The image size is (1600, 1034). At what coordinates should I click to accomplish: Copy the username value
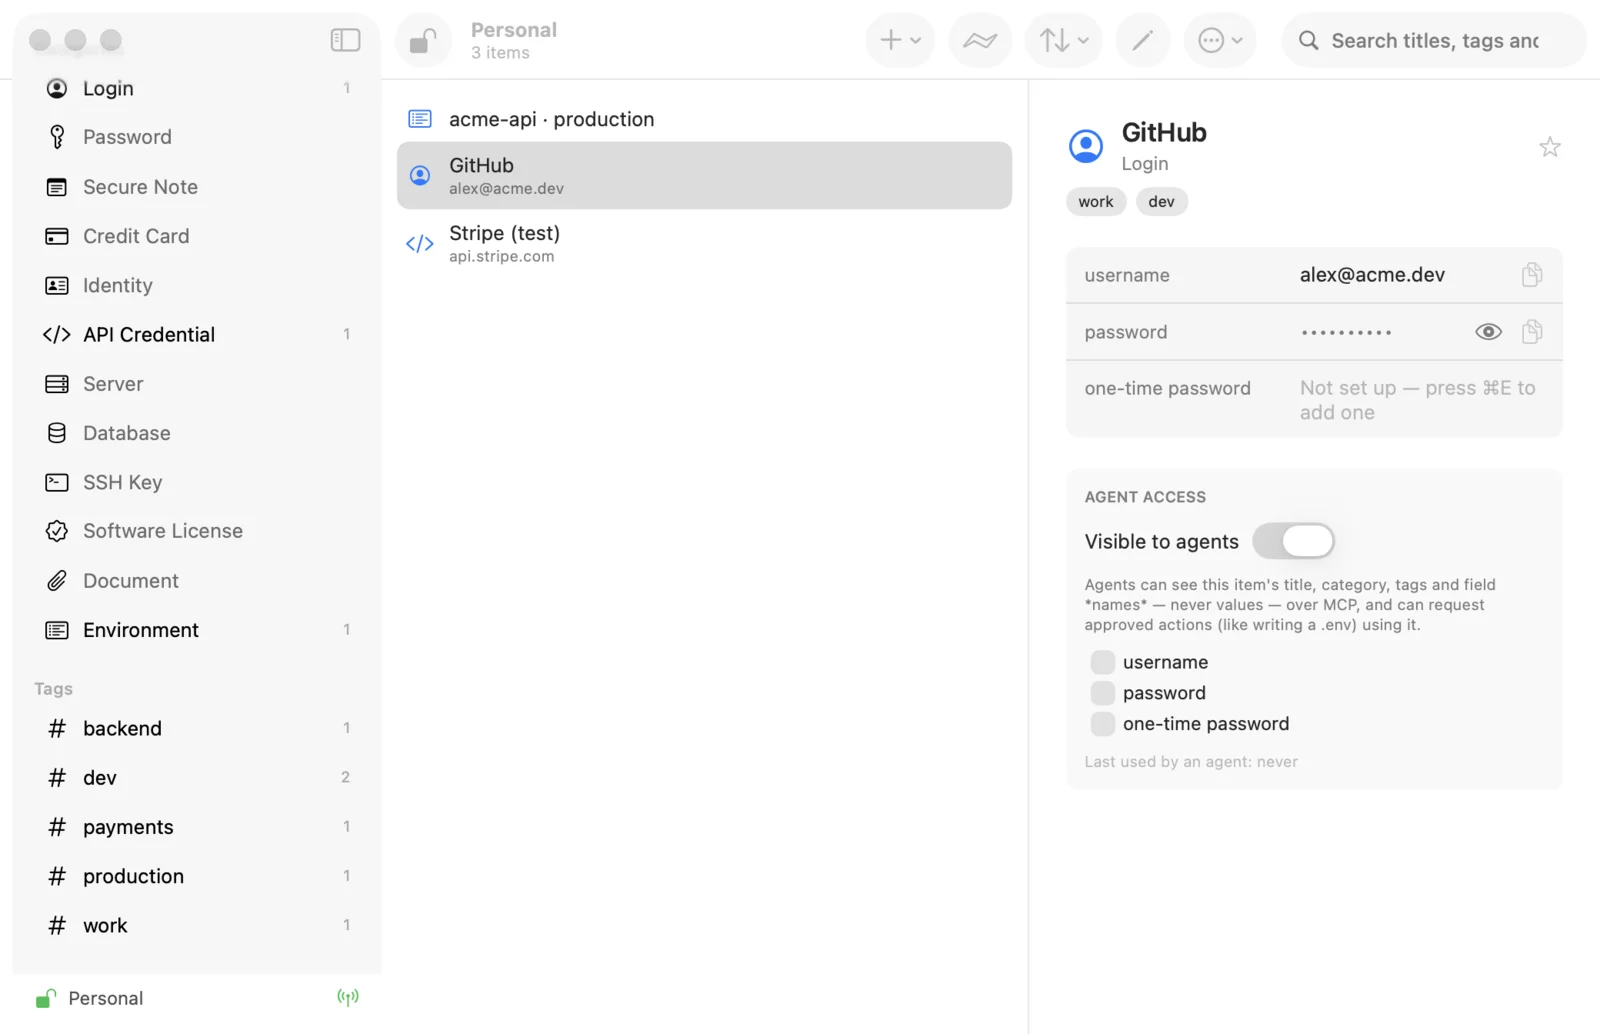click(1531, 274)
